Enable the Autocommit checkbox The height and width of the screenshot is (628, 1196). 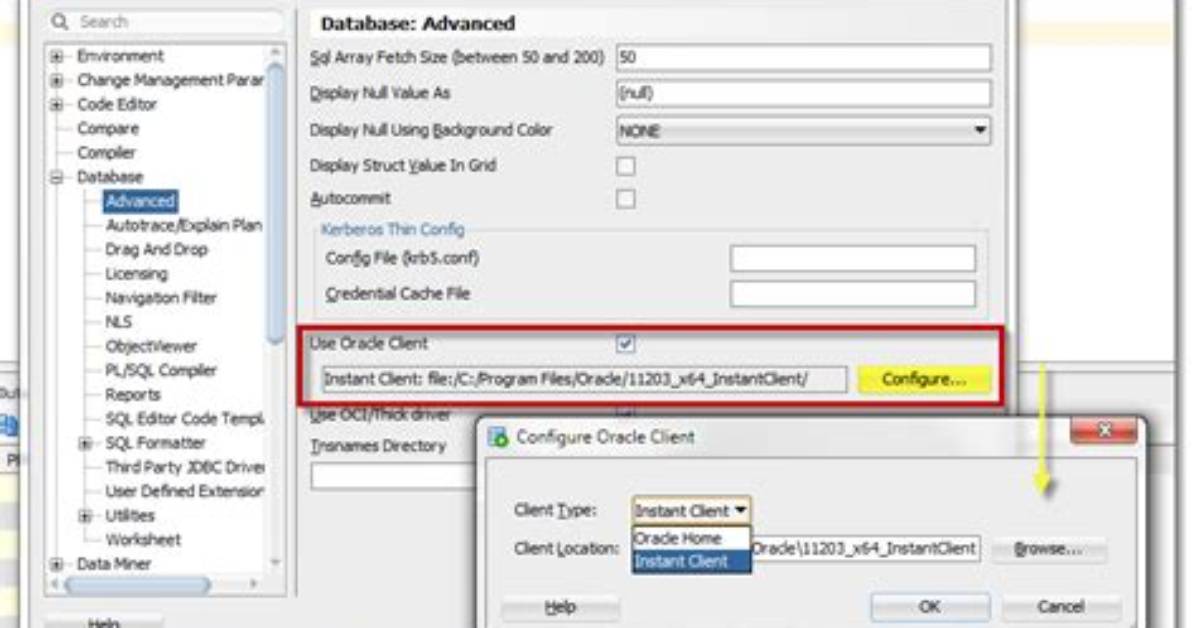pyautogui.click(x=625, y=199)
